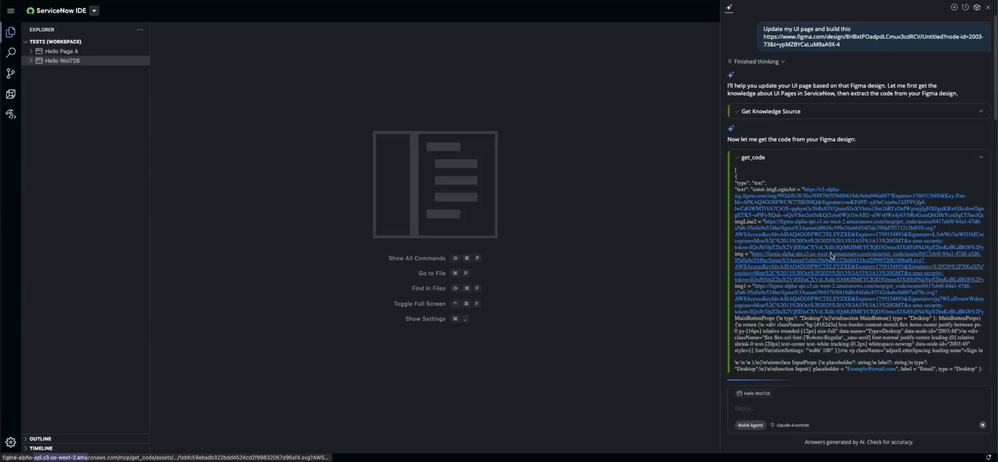Click Go to File in the editor placeholder
The height and width of the screenshot is (462, 998).
(x=432, y=274)
